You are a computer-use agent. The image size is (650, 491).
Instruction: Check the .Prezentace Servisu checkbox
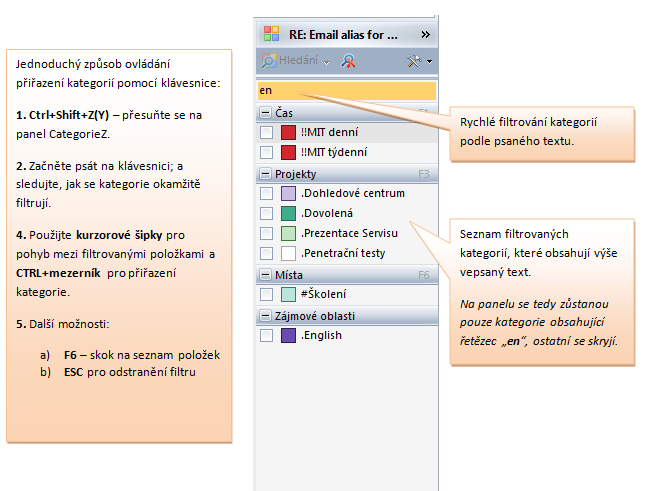point(267,233)
